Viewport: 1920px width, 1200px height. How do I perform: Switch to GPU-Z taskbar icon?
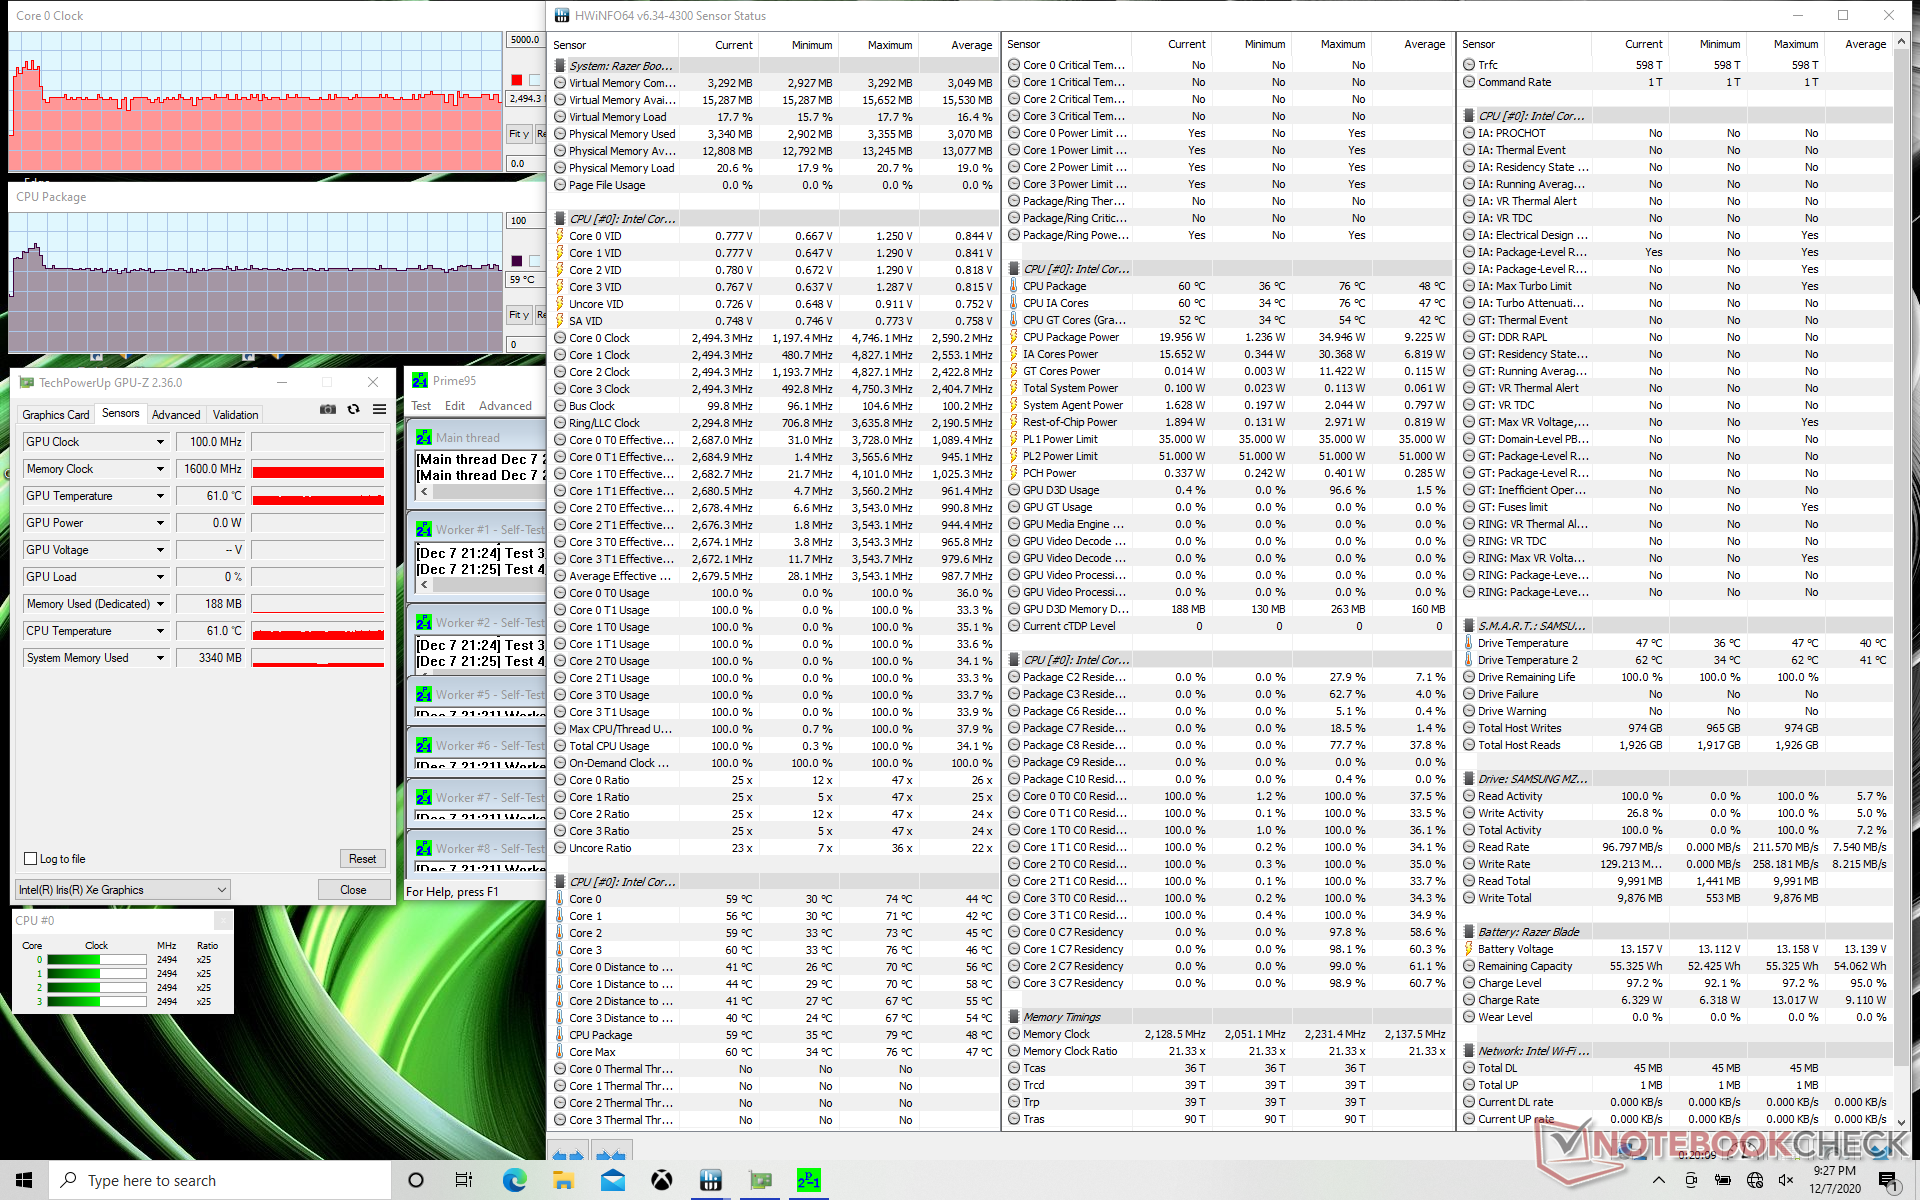click(x=760, y=1181)
